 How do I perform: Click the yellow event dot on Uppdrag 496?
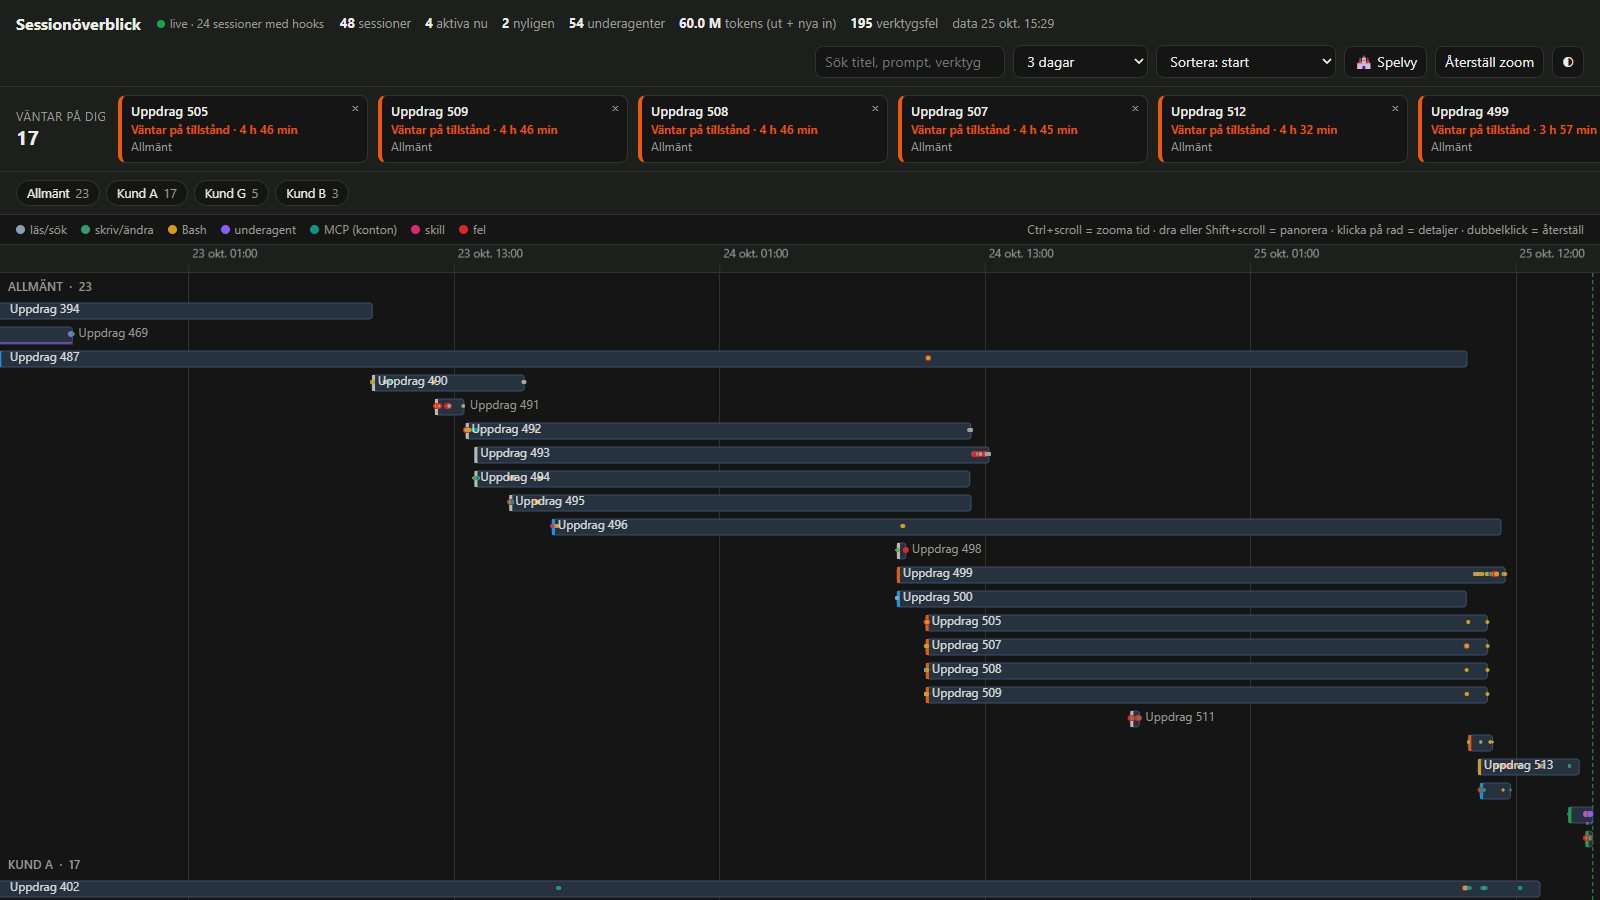click(x=903, y=526)
